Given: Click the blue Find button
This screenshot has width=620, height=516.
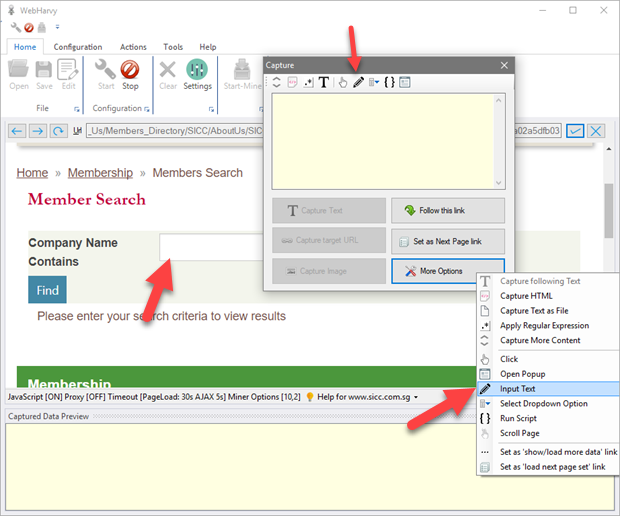Looking at the screenshot, I should tap(47, 290).
